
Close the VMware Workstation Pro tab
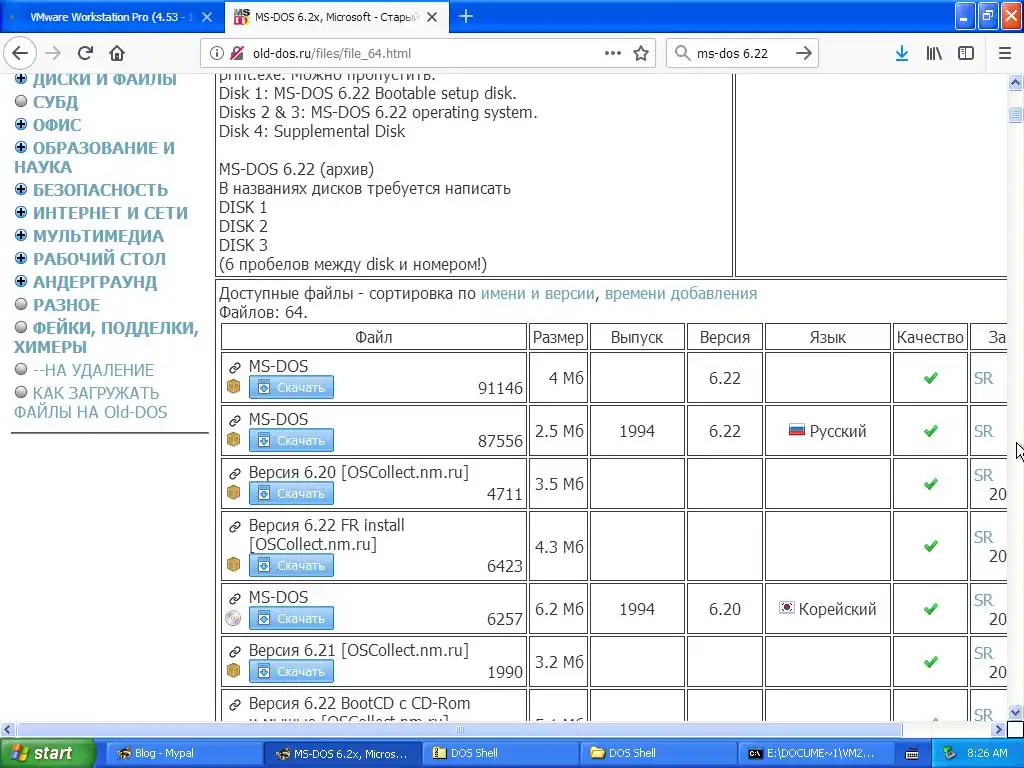point(207,17)
